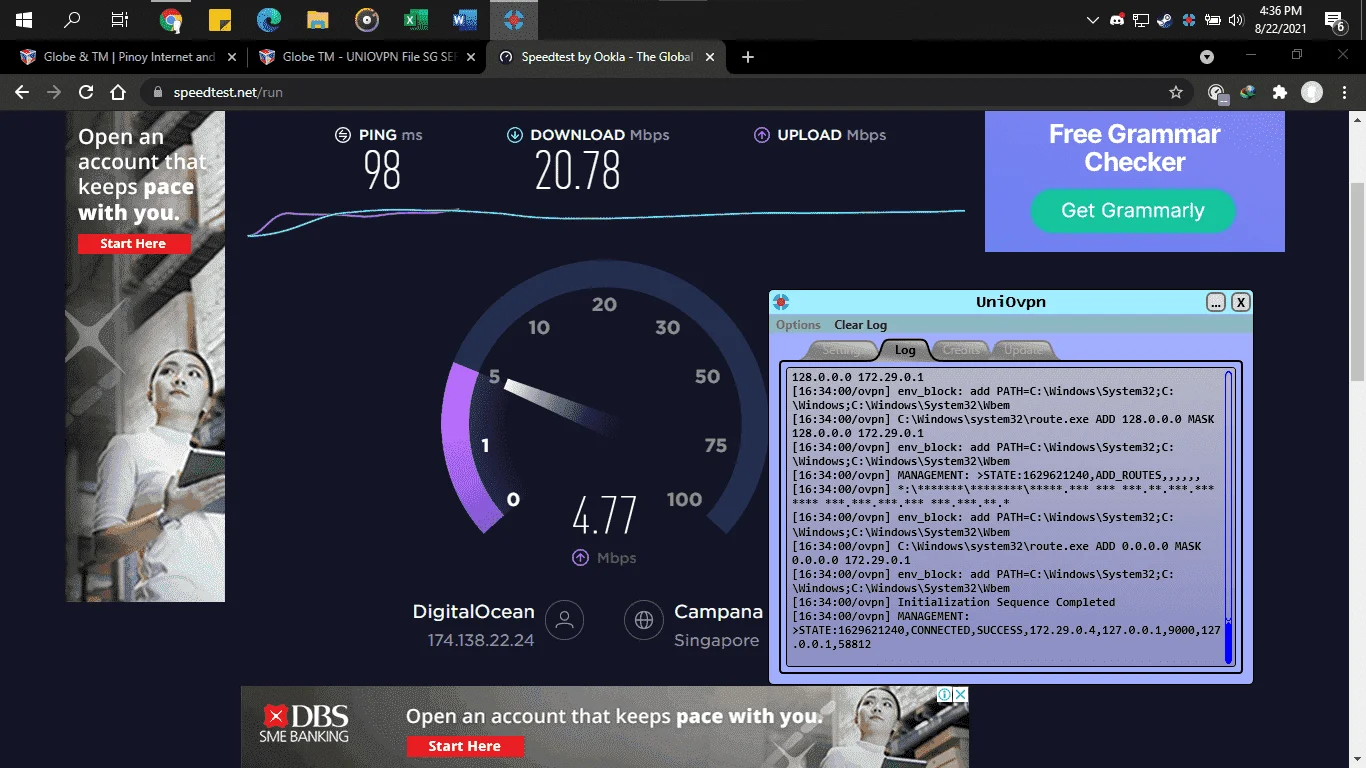The height and width of the screenshot is (768, 1366).
Task: Minimize UniOvpn with the ... button
Action: [1216, 302]
